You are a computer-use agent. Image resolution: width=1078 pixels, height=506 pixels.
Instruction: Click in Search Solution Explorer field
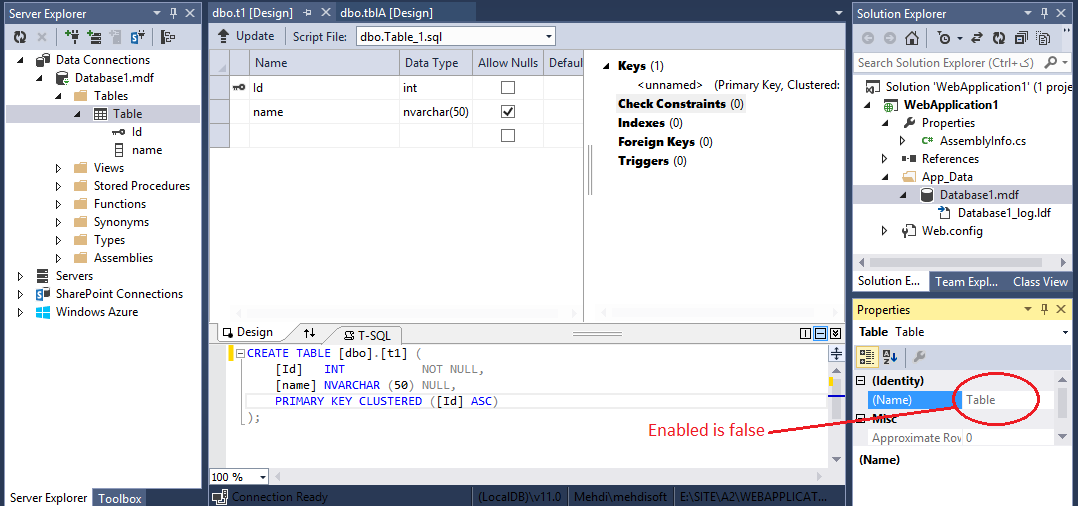click(947, 63)
